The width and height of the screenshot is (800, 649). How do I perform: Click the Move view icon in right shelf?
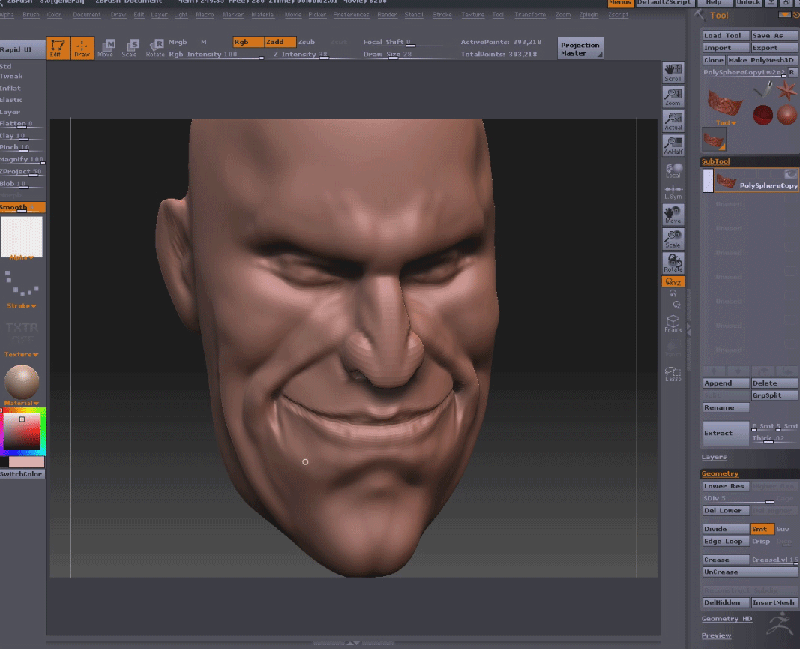coord(673,215)
